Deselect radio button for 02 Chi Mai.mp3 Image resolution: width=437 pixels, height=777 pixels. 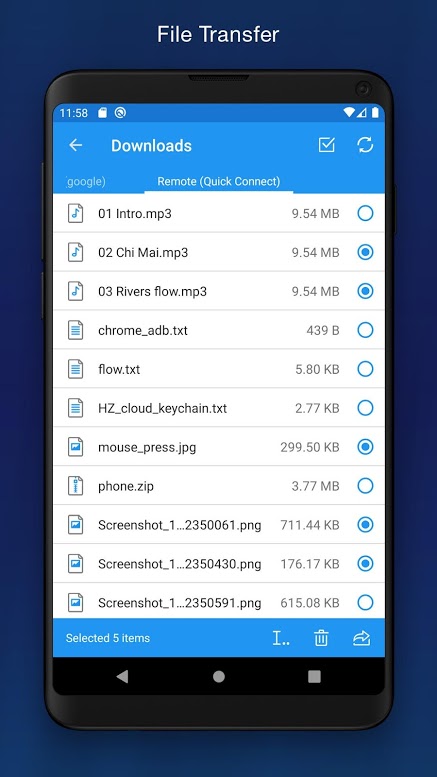(365, 252)
